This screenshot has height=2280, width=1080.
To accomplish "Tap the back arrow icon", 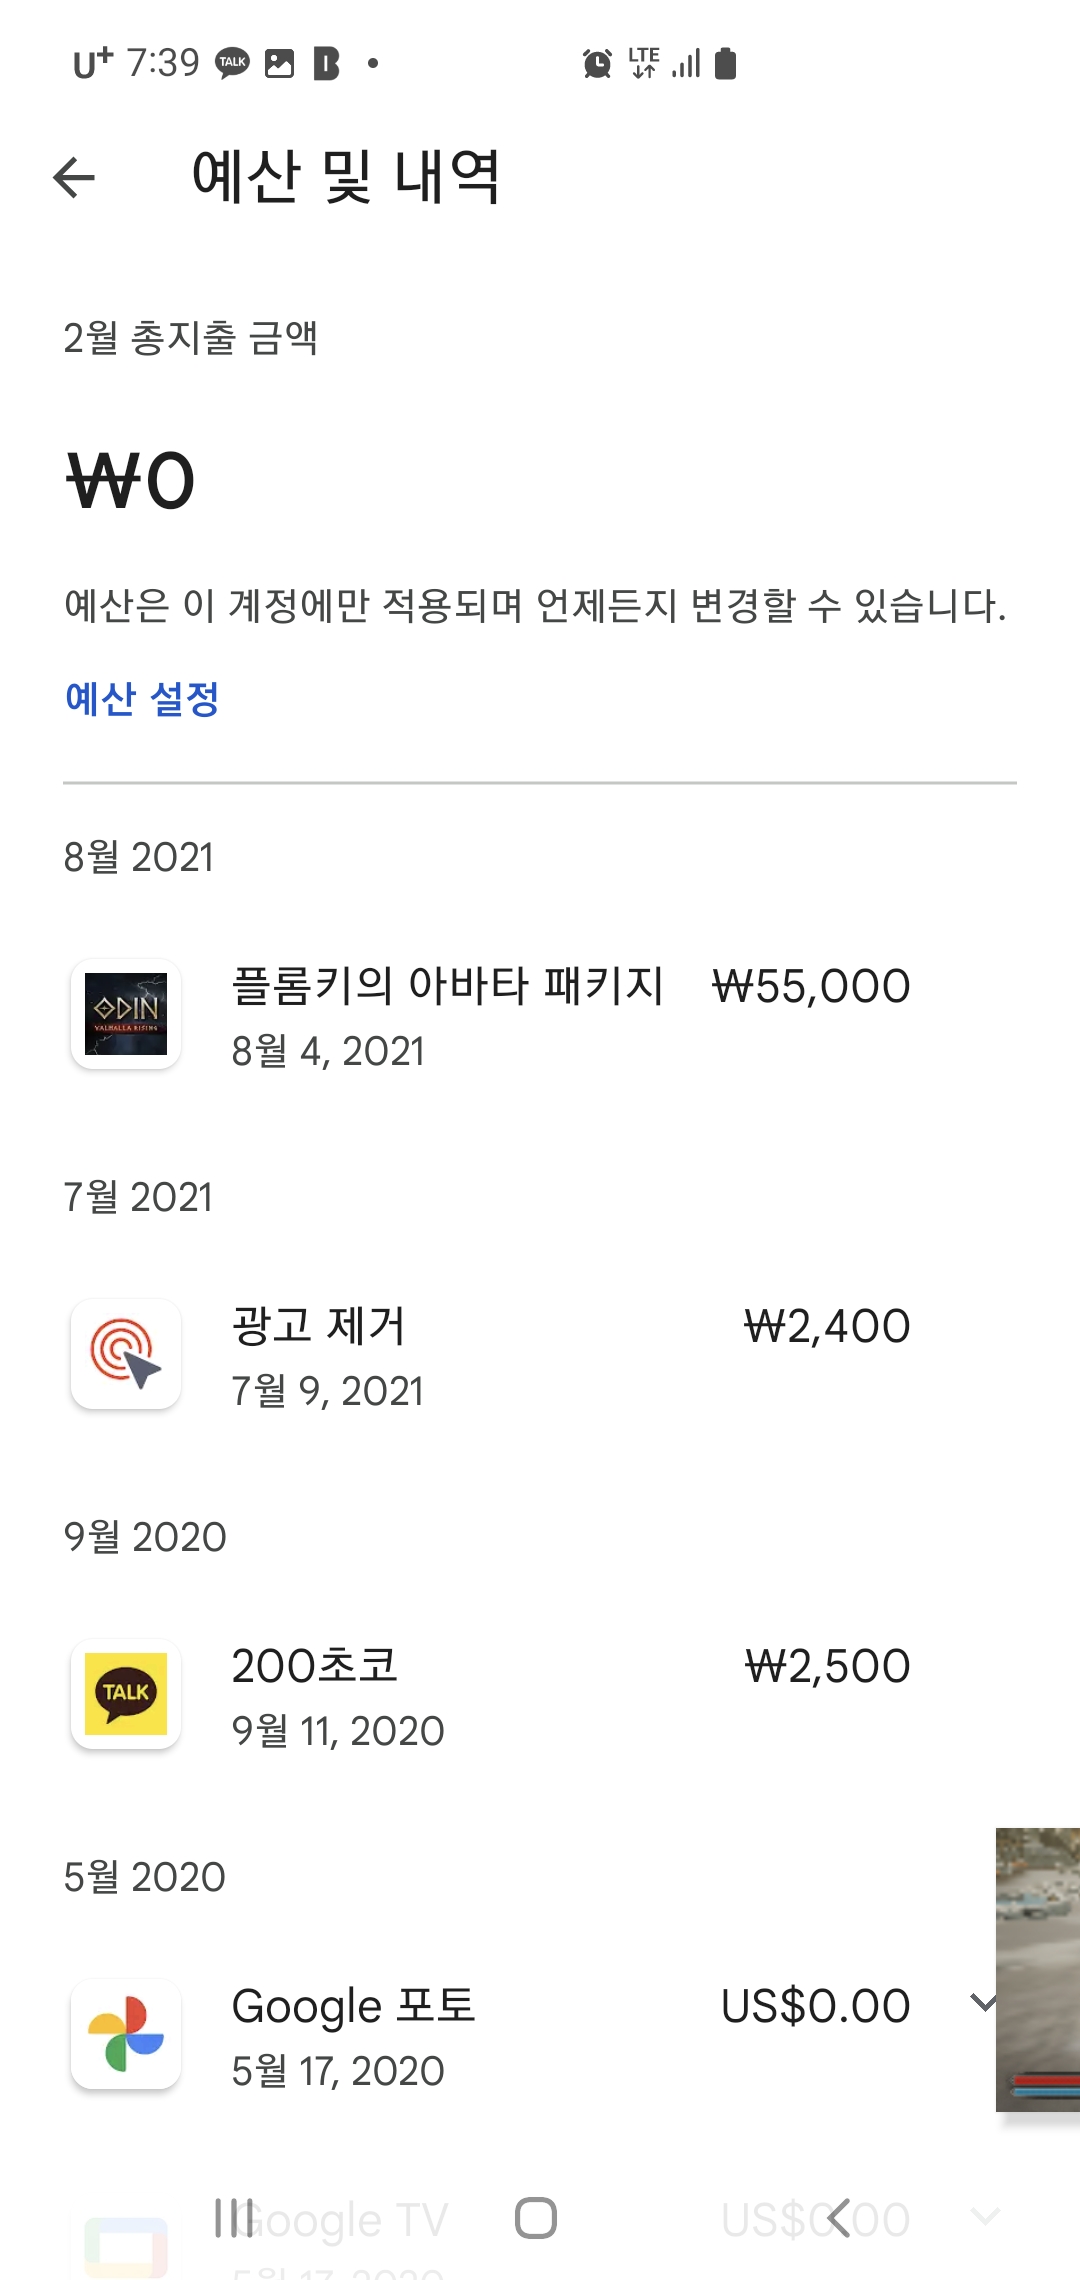I will click(x=74, y=178).
